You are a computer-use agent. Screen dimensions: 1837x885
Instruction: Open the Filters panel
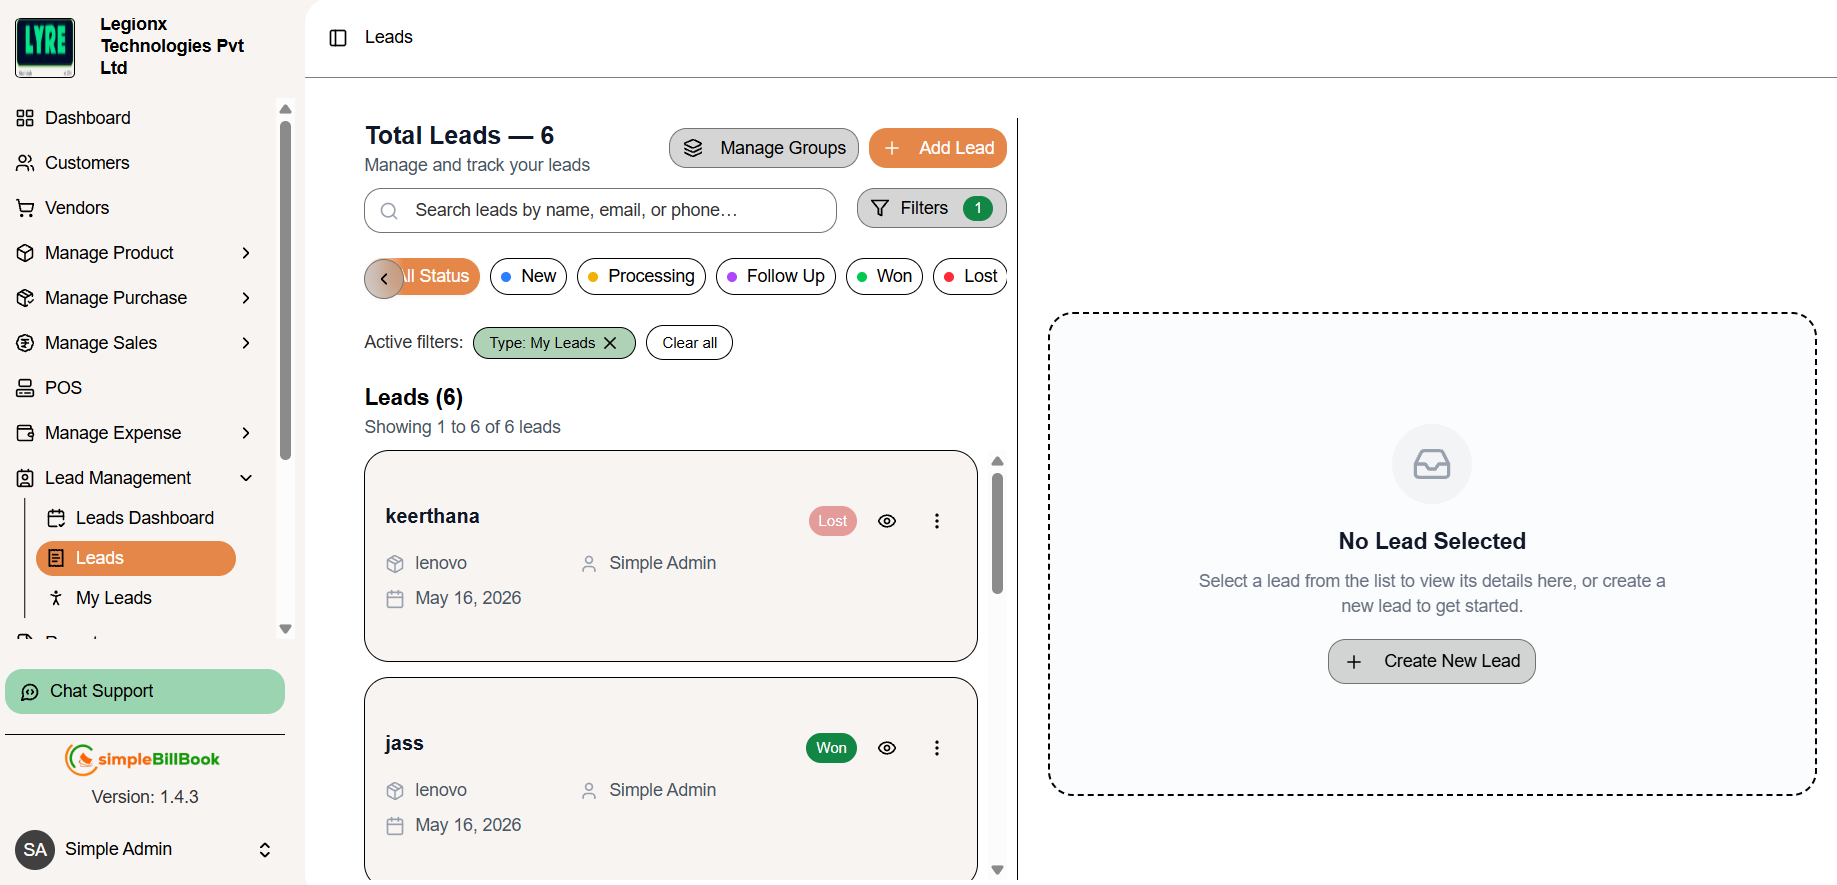tap(932, 208)
